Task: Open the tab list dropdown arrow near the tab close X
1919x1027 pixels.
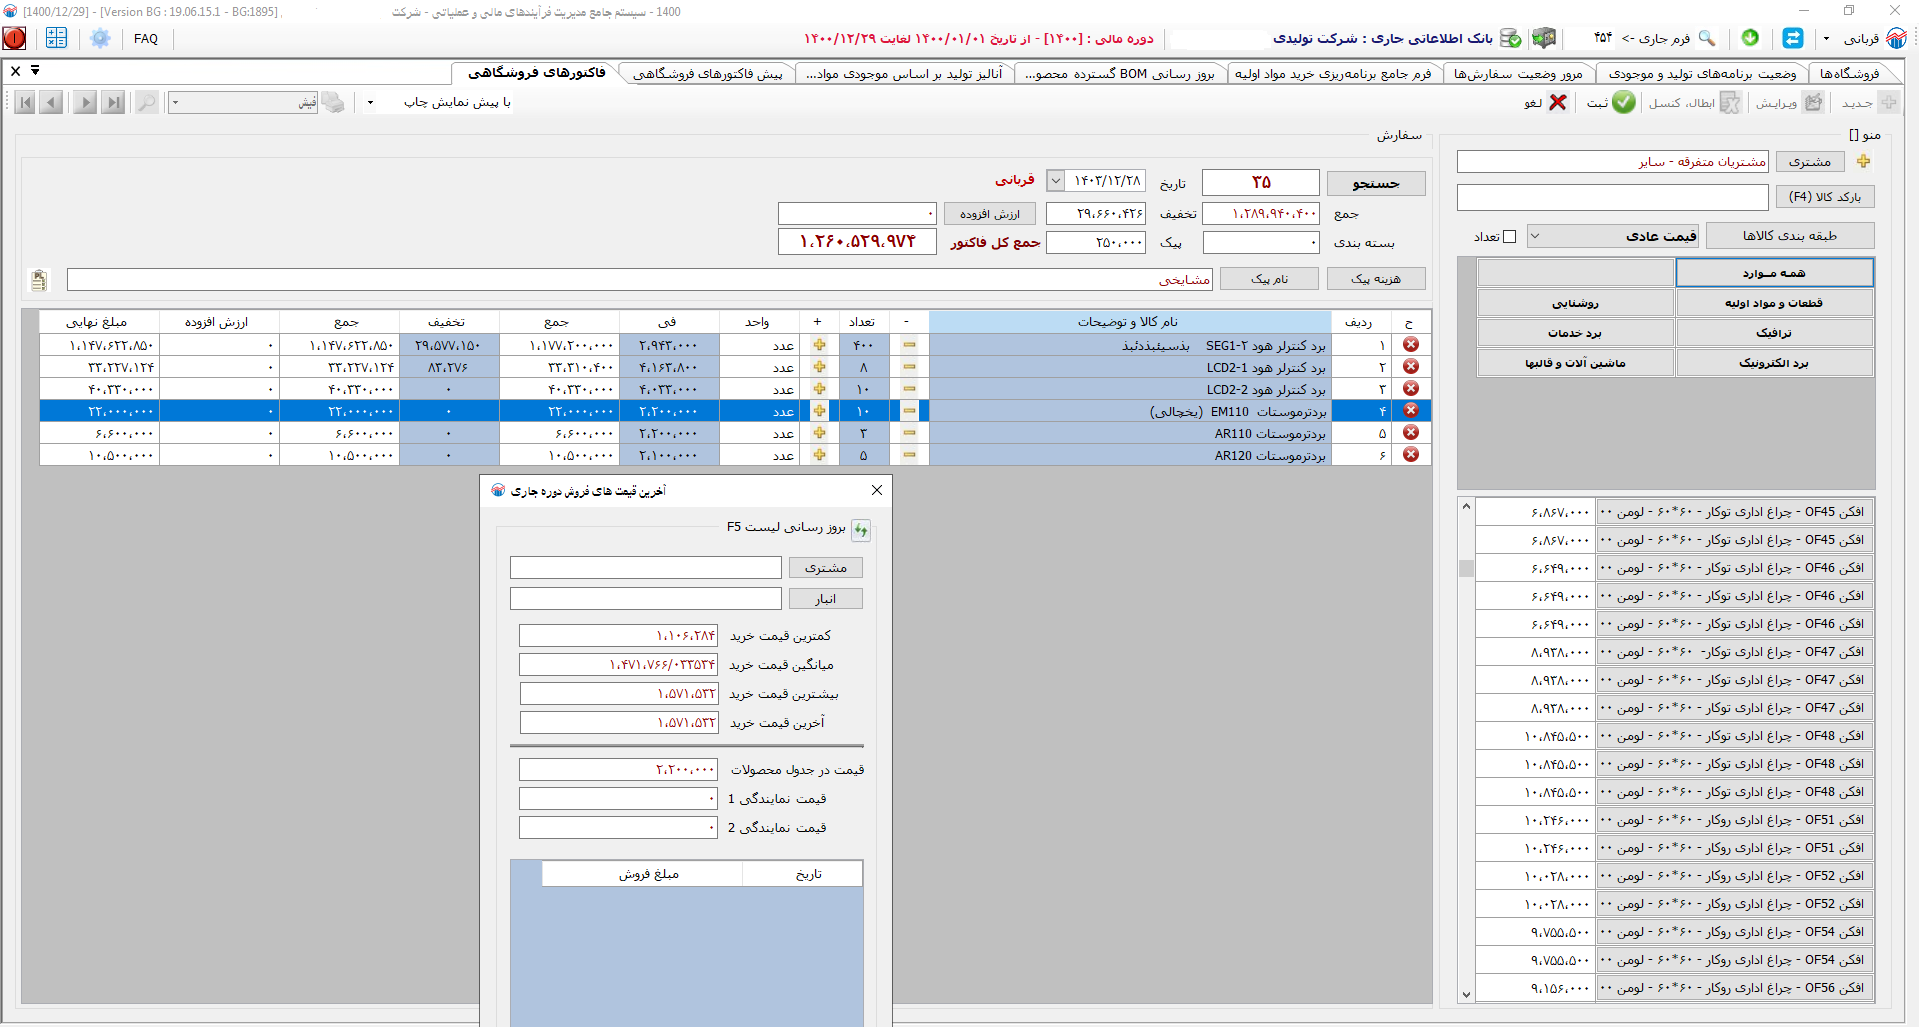Action: coord(35,71)
